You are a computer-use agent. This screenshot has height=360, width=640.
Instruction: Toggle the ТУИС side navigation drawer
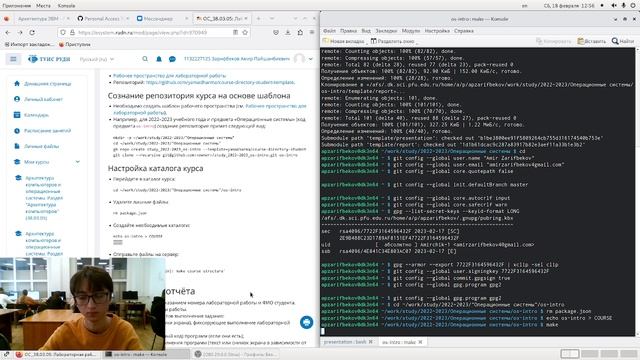tap(13, 59)
